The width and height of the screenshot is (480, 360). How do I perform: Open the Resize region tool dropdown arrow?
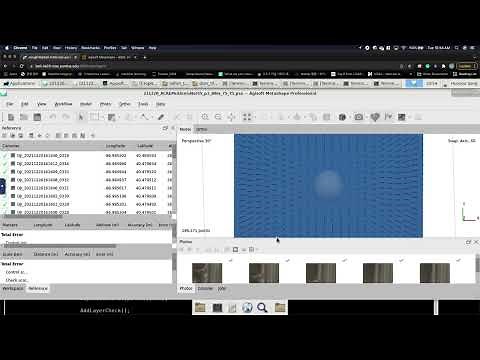[x=119, y=117]
